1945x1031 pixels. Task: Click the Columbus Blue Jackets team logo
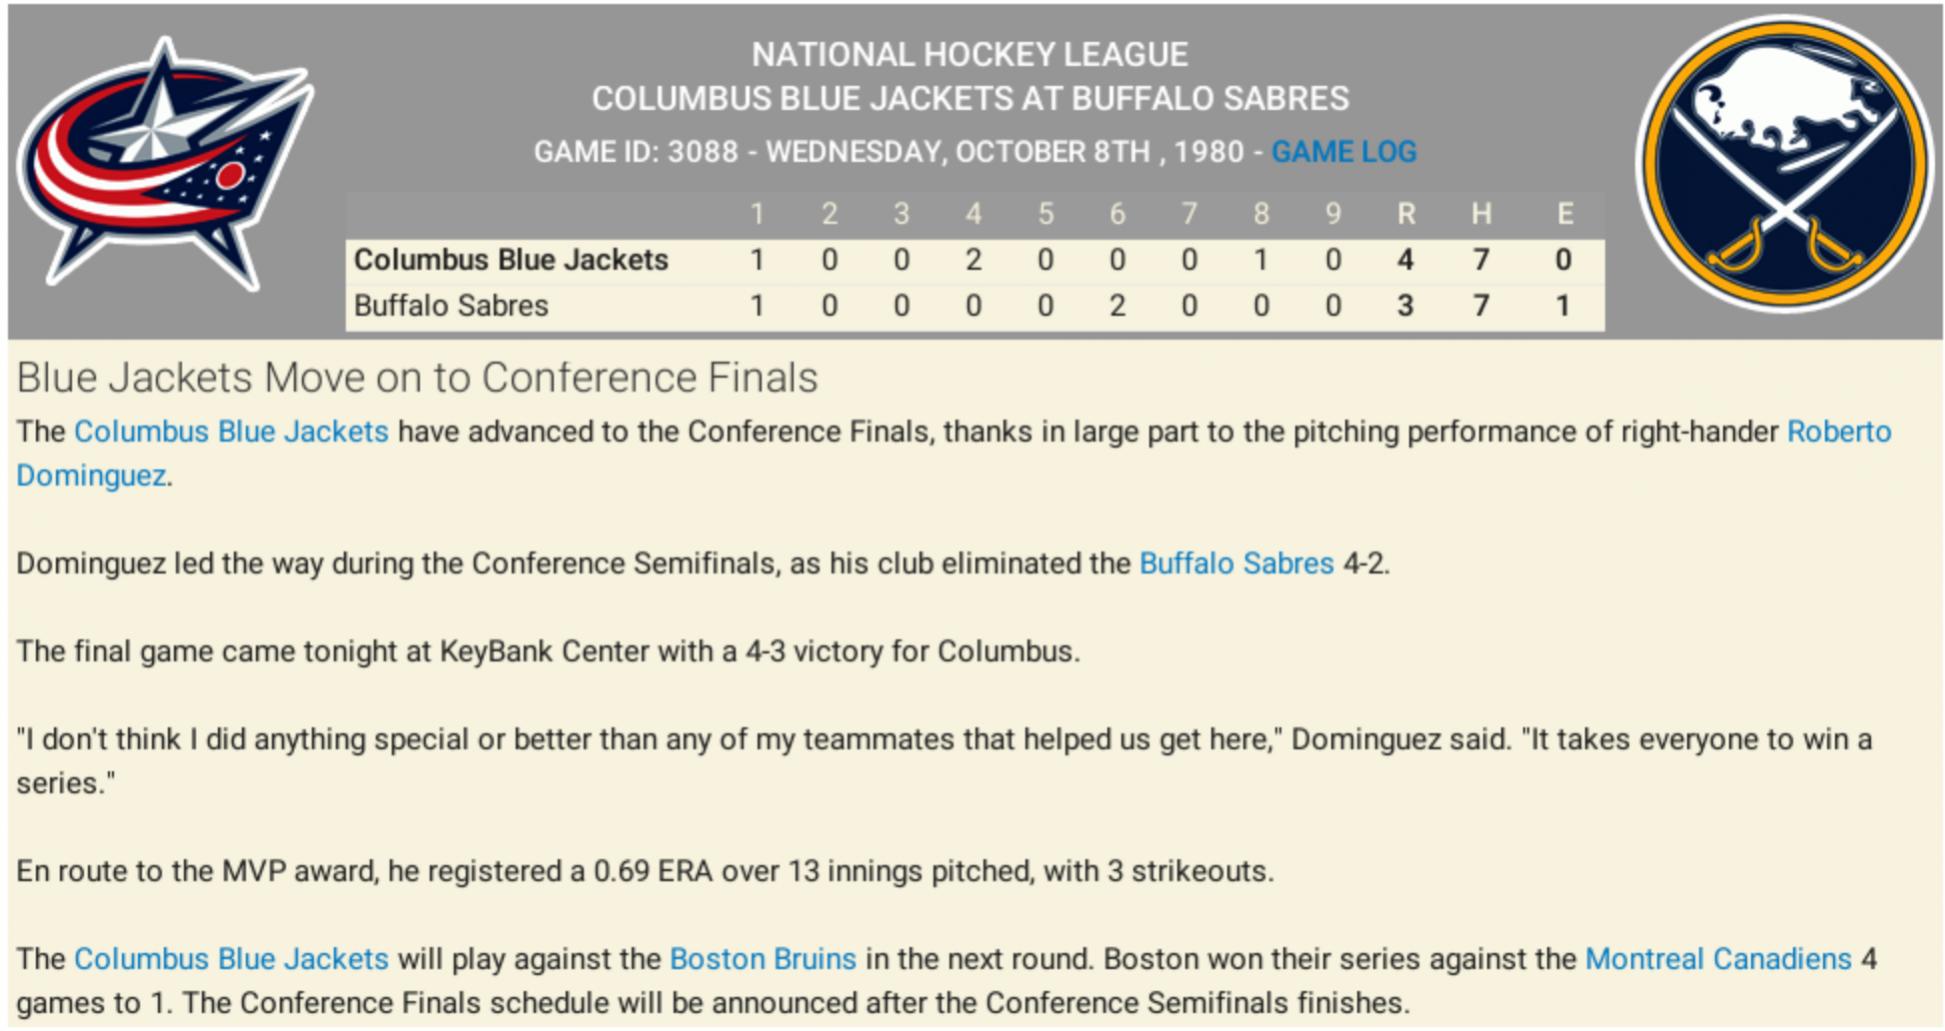(165, 165)
